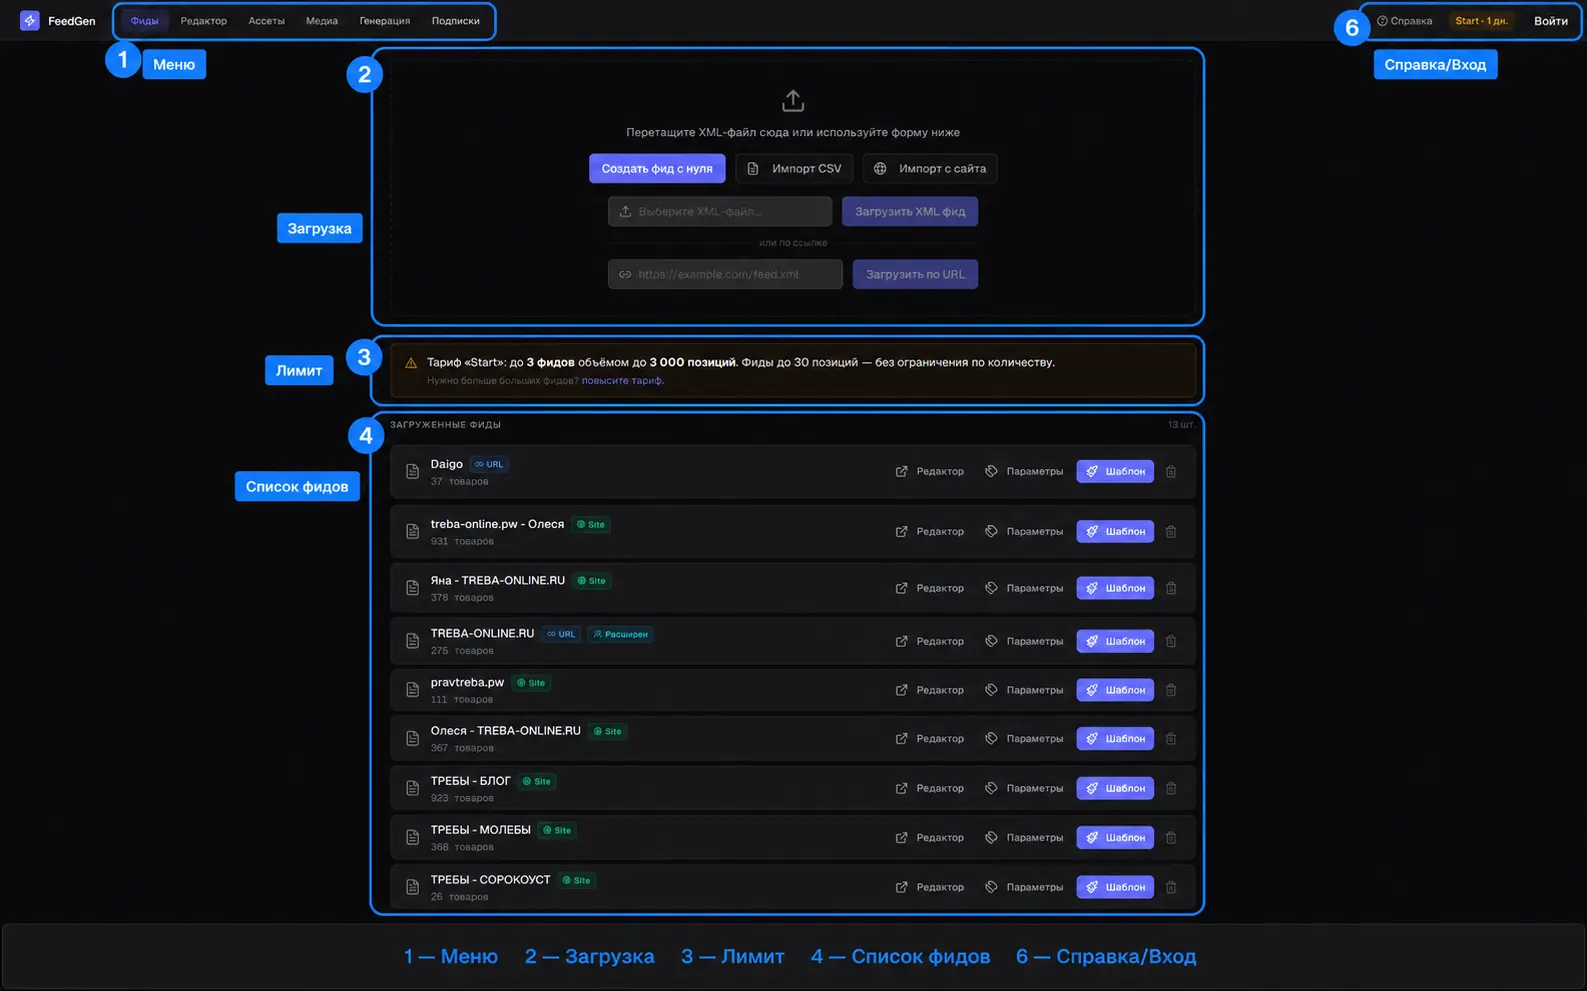Click Шаблон for ТРЕБЫ - СОРОКОУСТ
The height and width of the screenshot is (991, 1587).
point(1115,887)
